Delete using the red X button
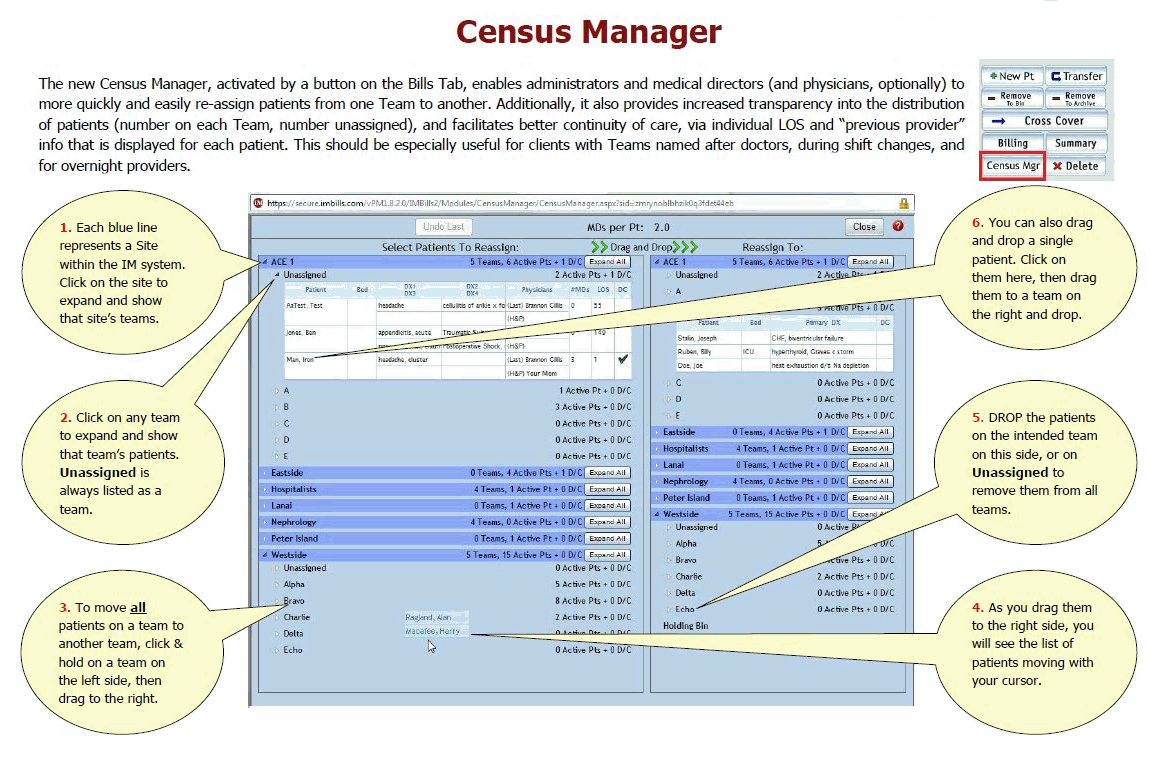 coord(1076,166)
